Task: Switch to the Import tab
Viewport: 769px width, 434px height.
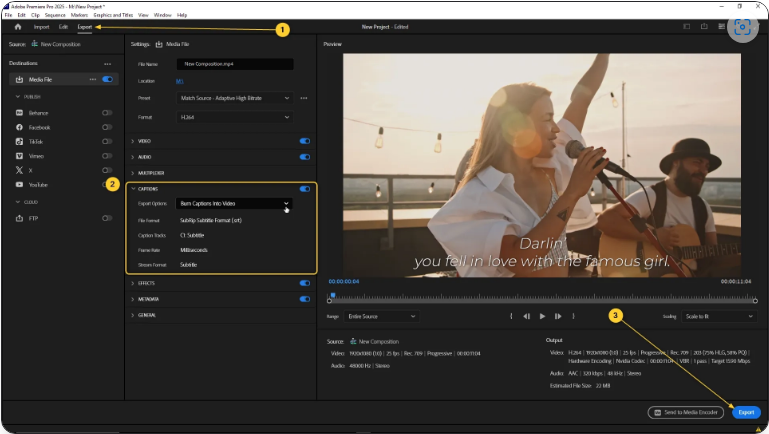Action: 41,27
